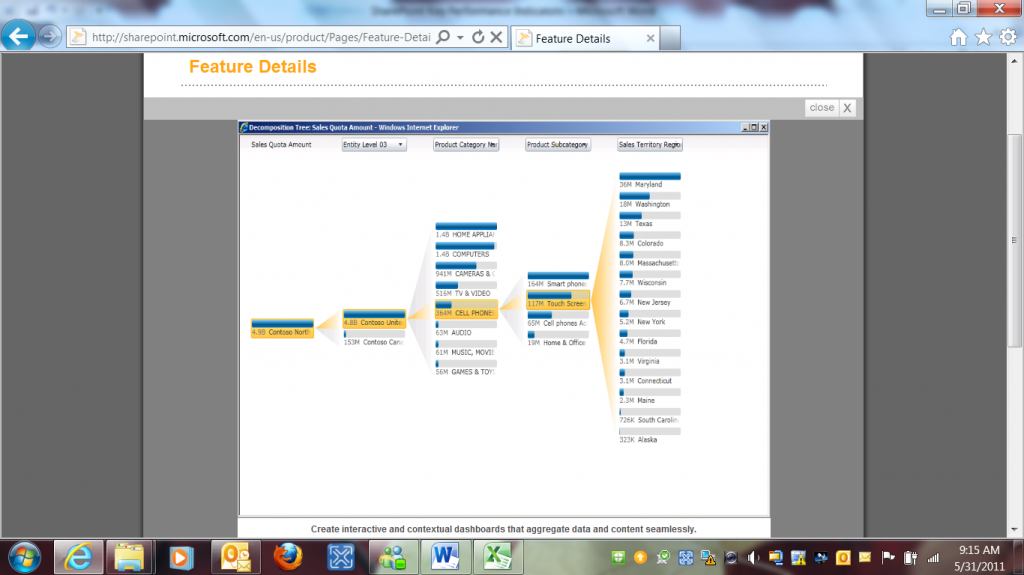Screen dimensions: 1024x575
Task: Open Microsoft Excel from the taskbar
Action: tap(498, 557)
